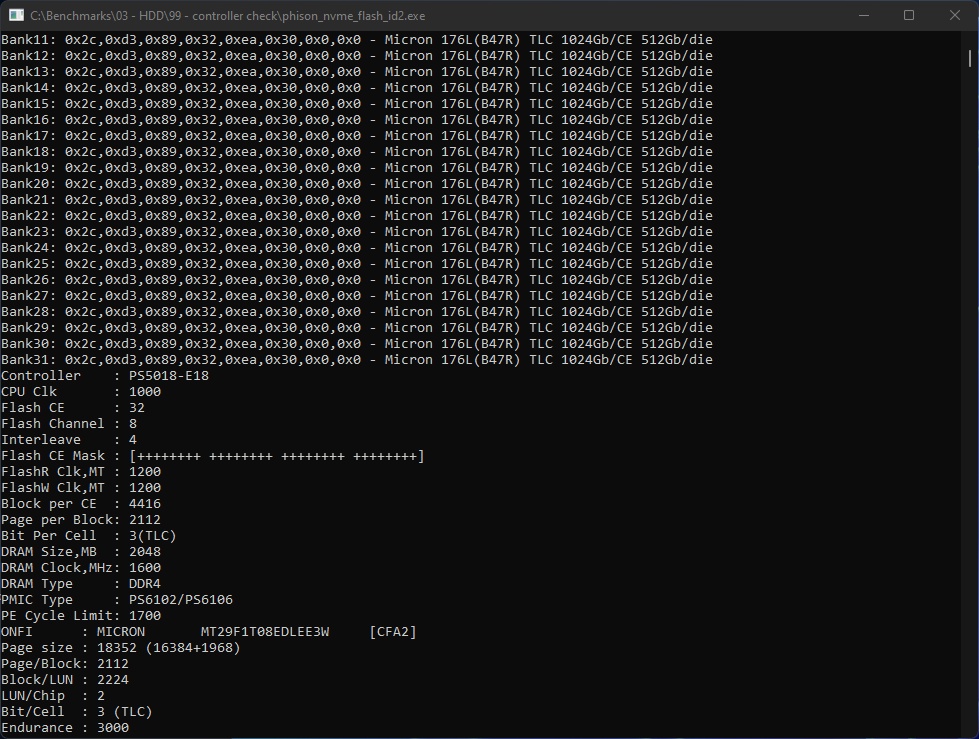Click the Interleave value 4
The height and width of the screenshot is (739, 979).
133,440
